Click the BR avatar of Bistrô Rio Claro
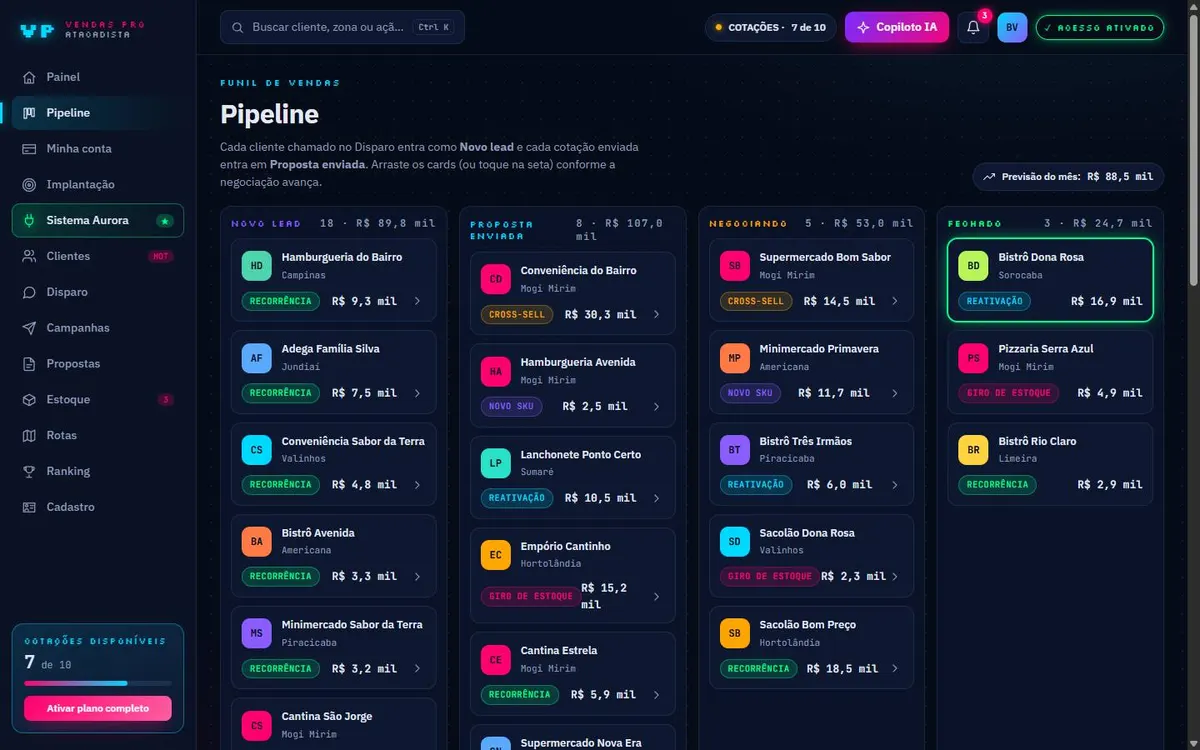This screenshot has width=1200, height=750. [x=974, y=450]
